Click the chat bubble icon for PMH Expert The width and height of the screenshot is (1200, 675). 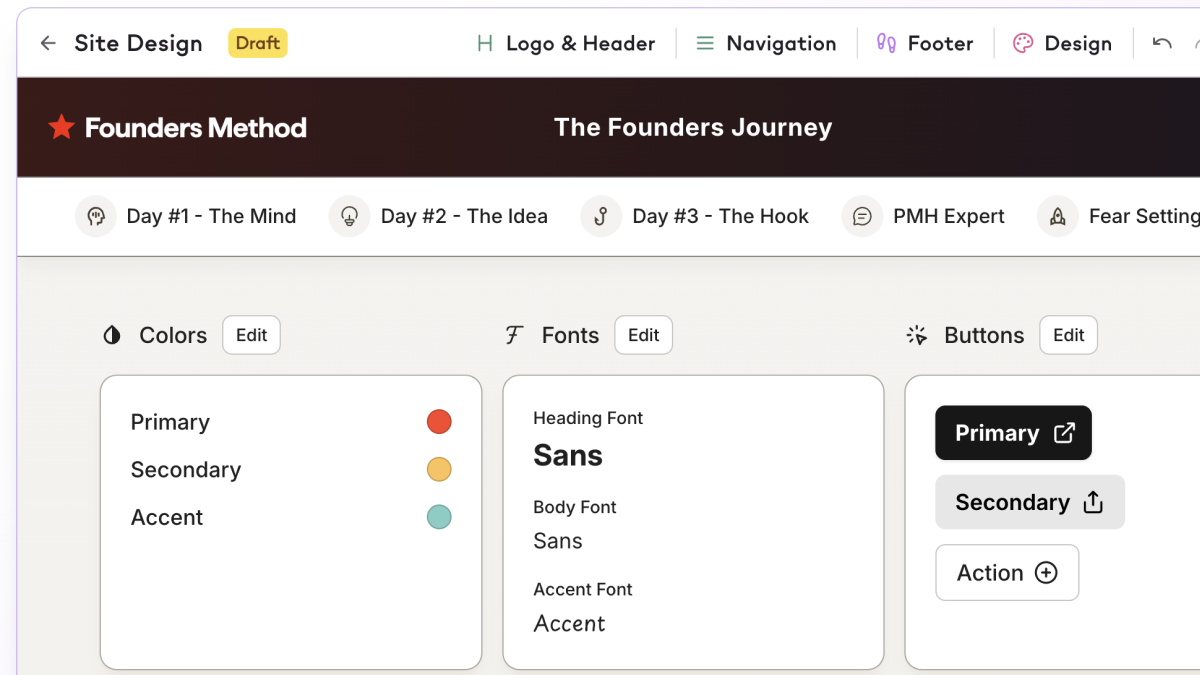(862, 216)
